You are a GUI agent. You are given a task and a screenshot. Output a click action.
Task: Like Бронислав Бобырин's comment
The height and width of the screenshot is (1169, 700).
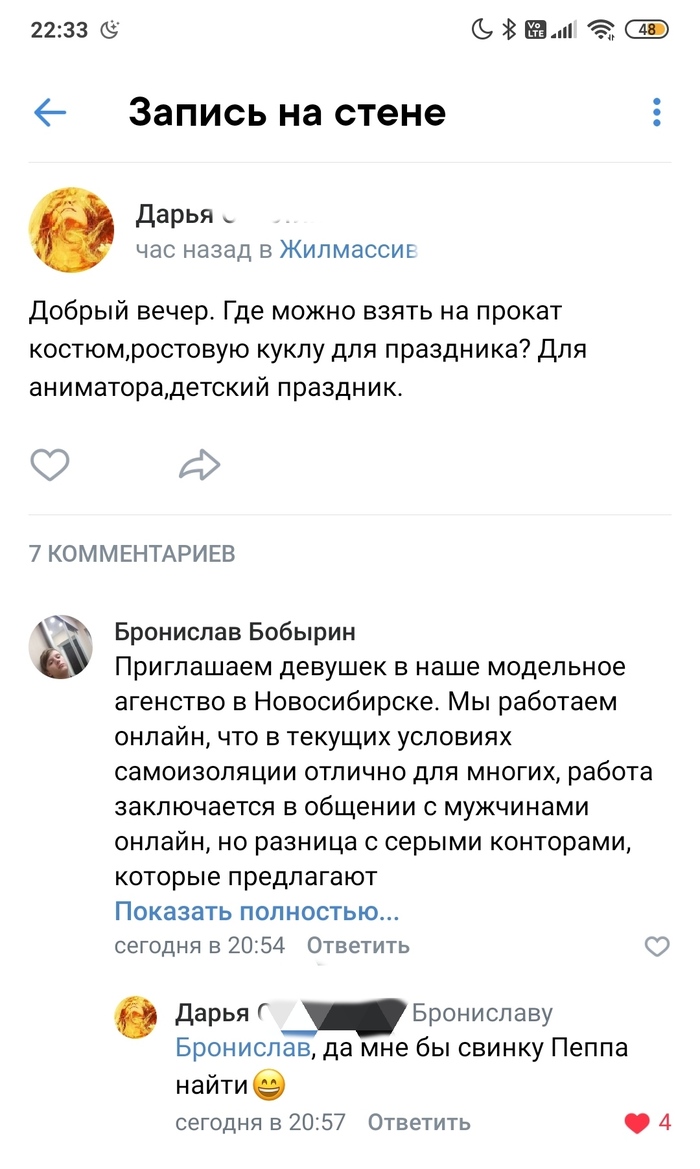click(656, 946)
